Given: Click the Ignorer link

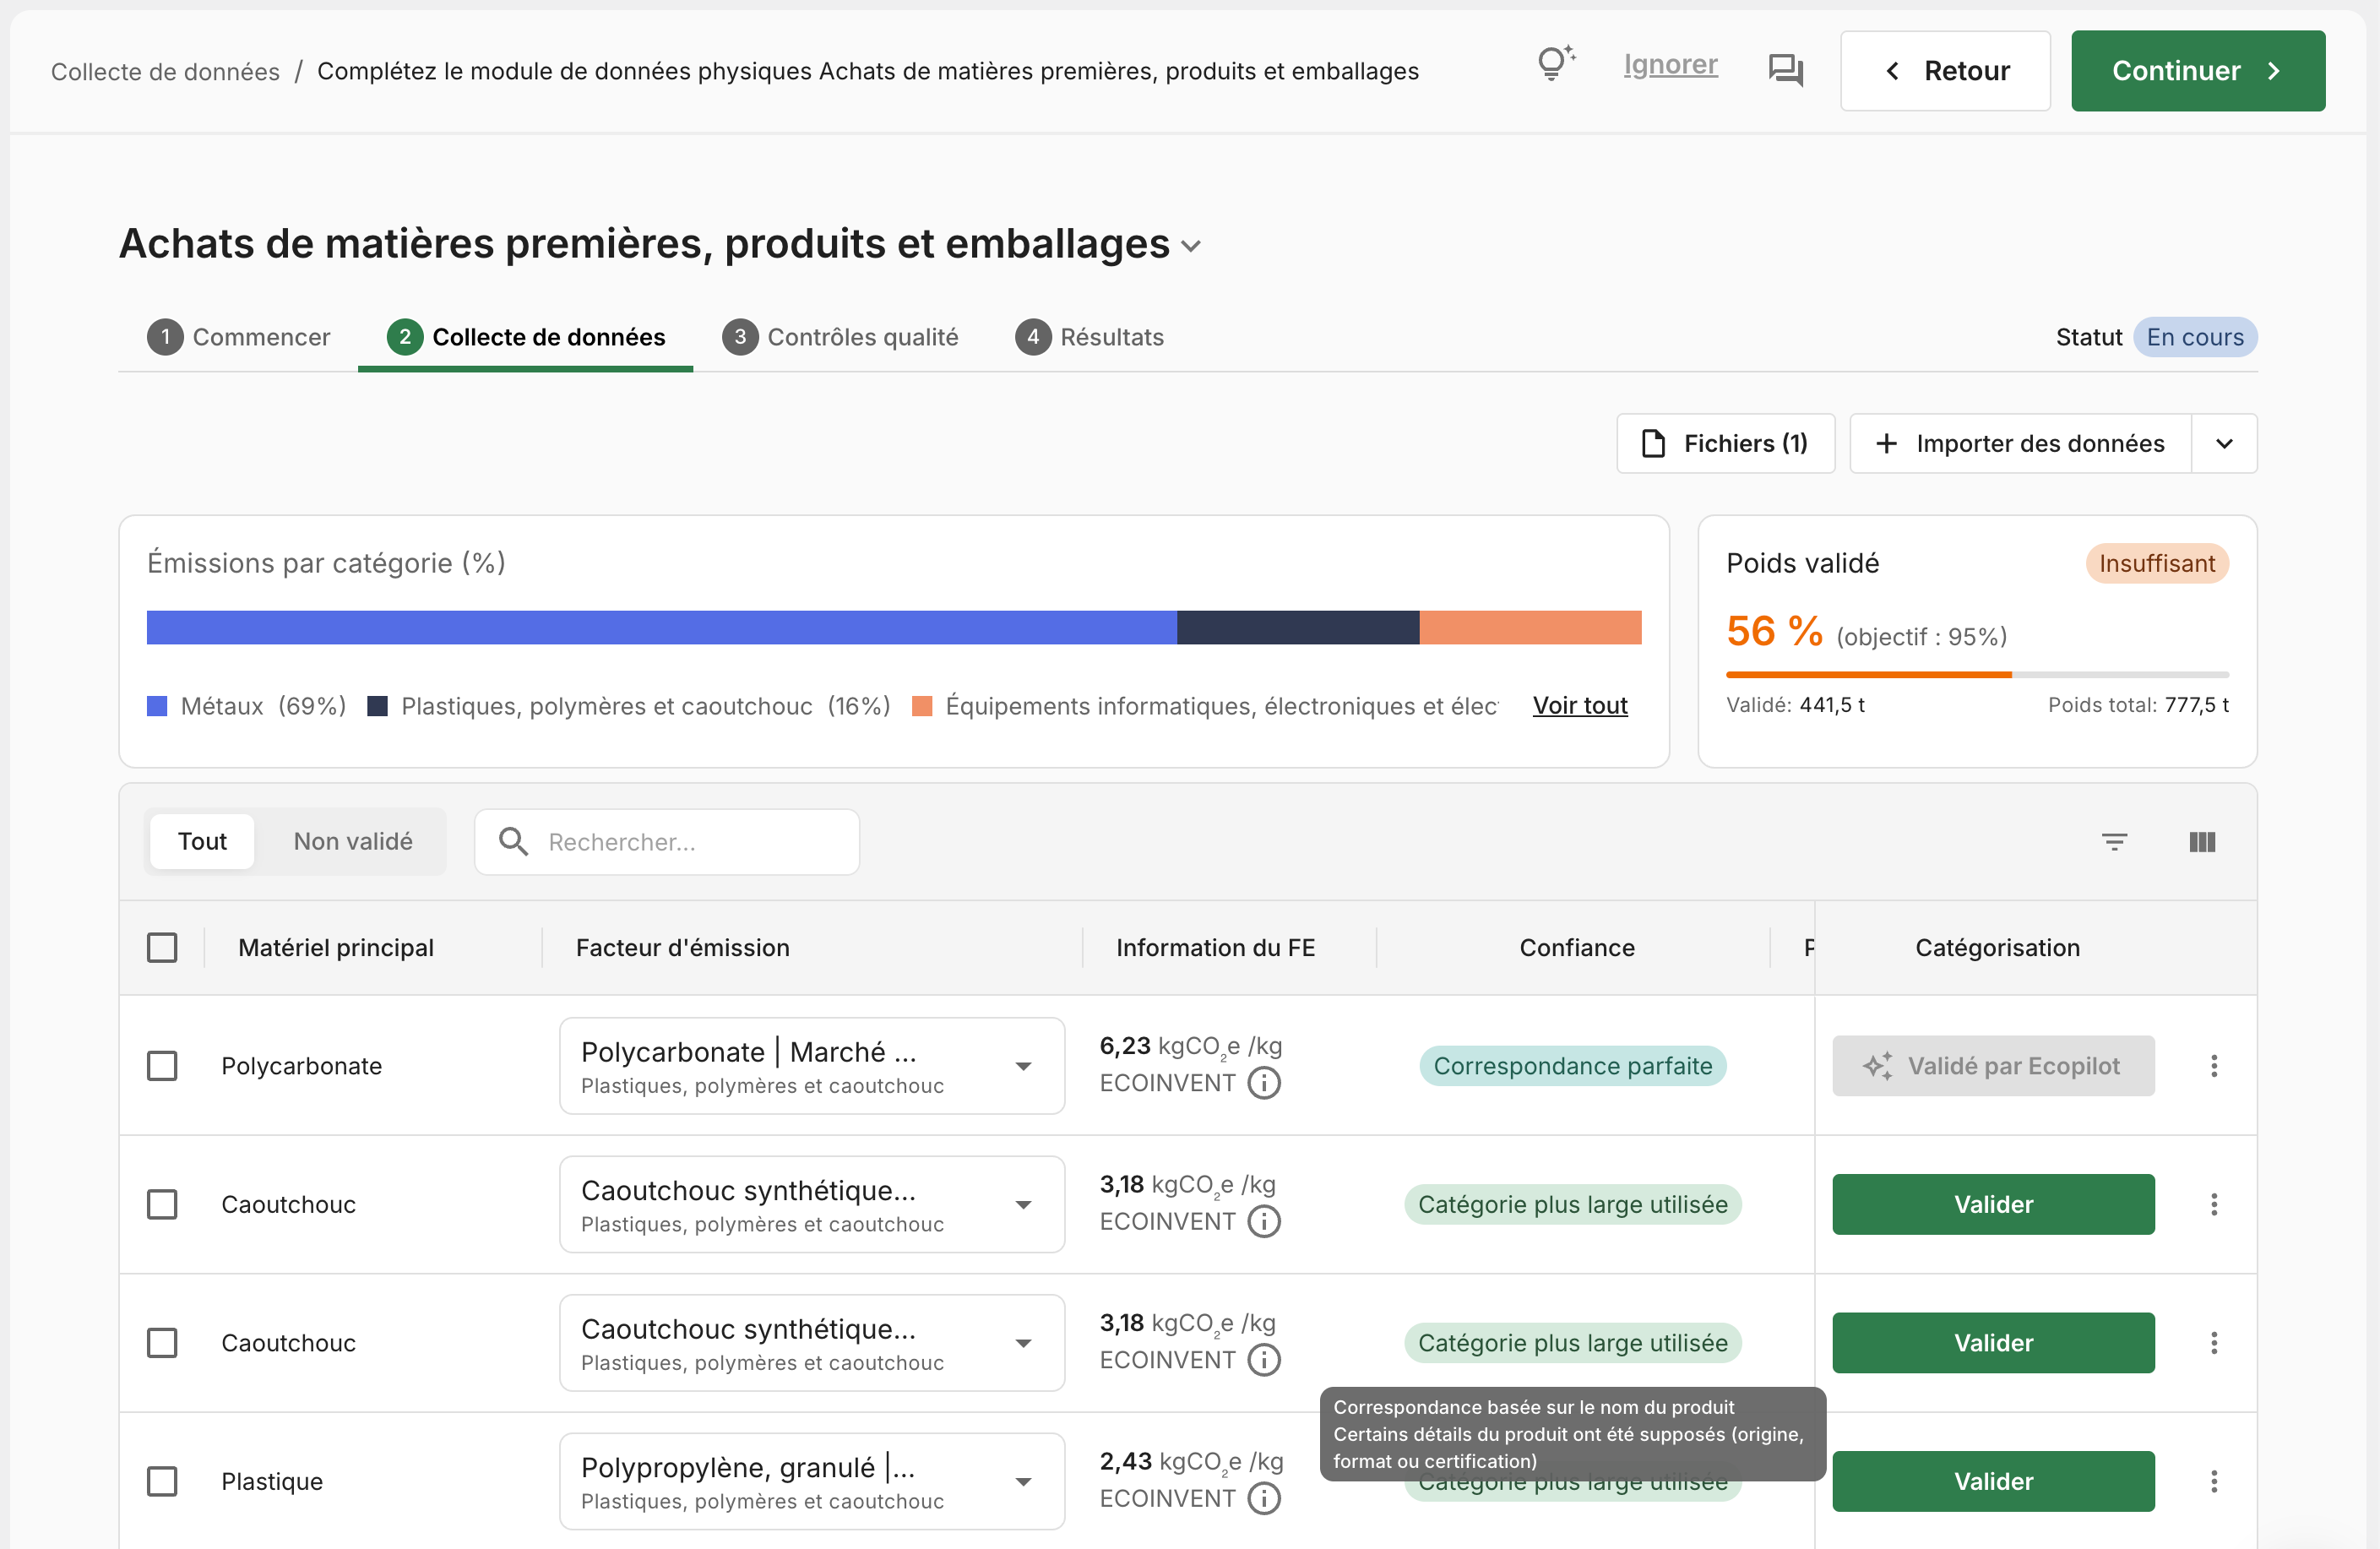Looking at the screenshot, I should [x=1670, y=65].
